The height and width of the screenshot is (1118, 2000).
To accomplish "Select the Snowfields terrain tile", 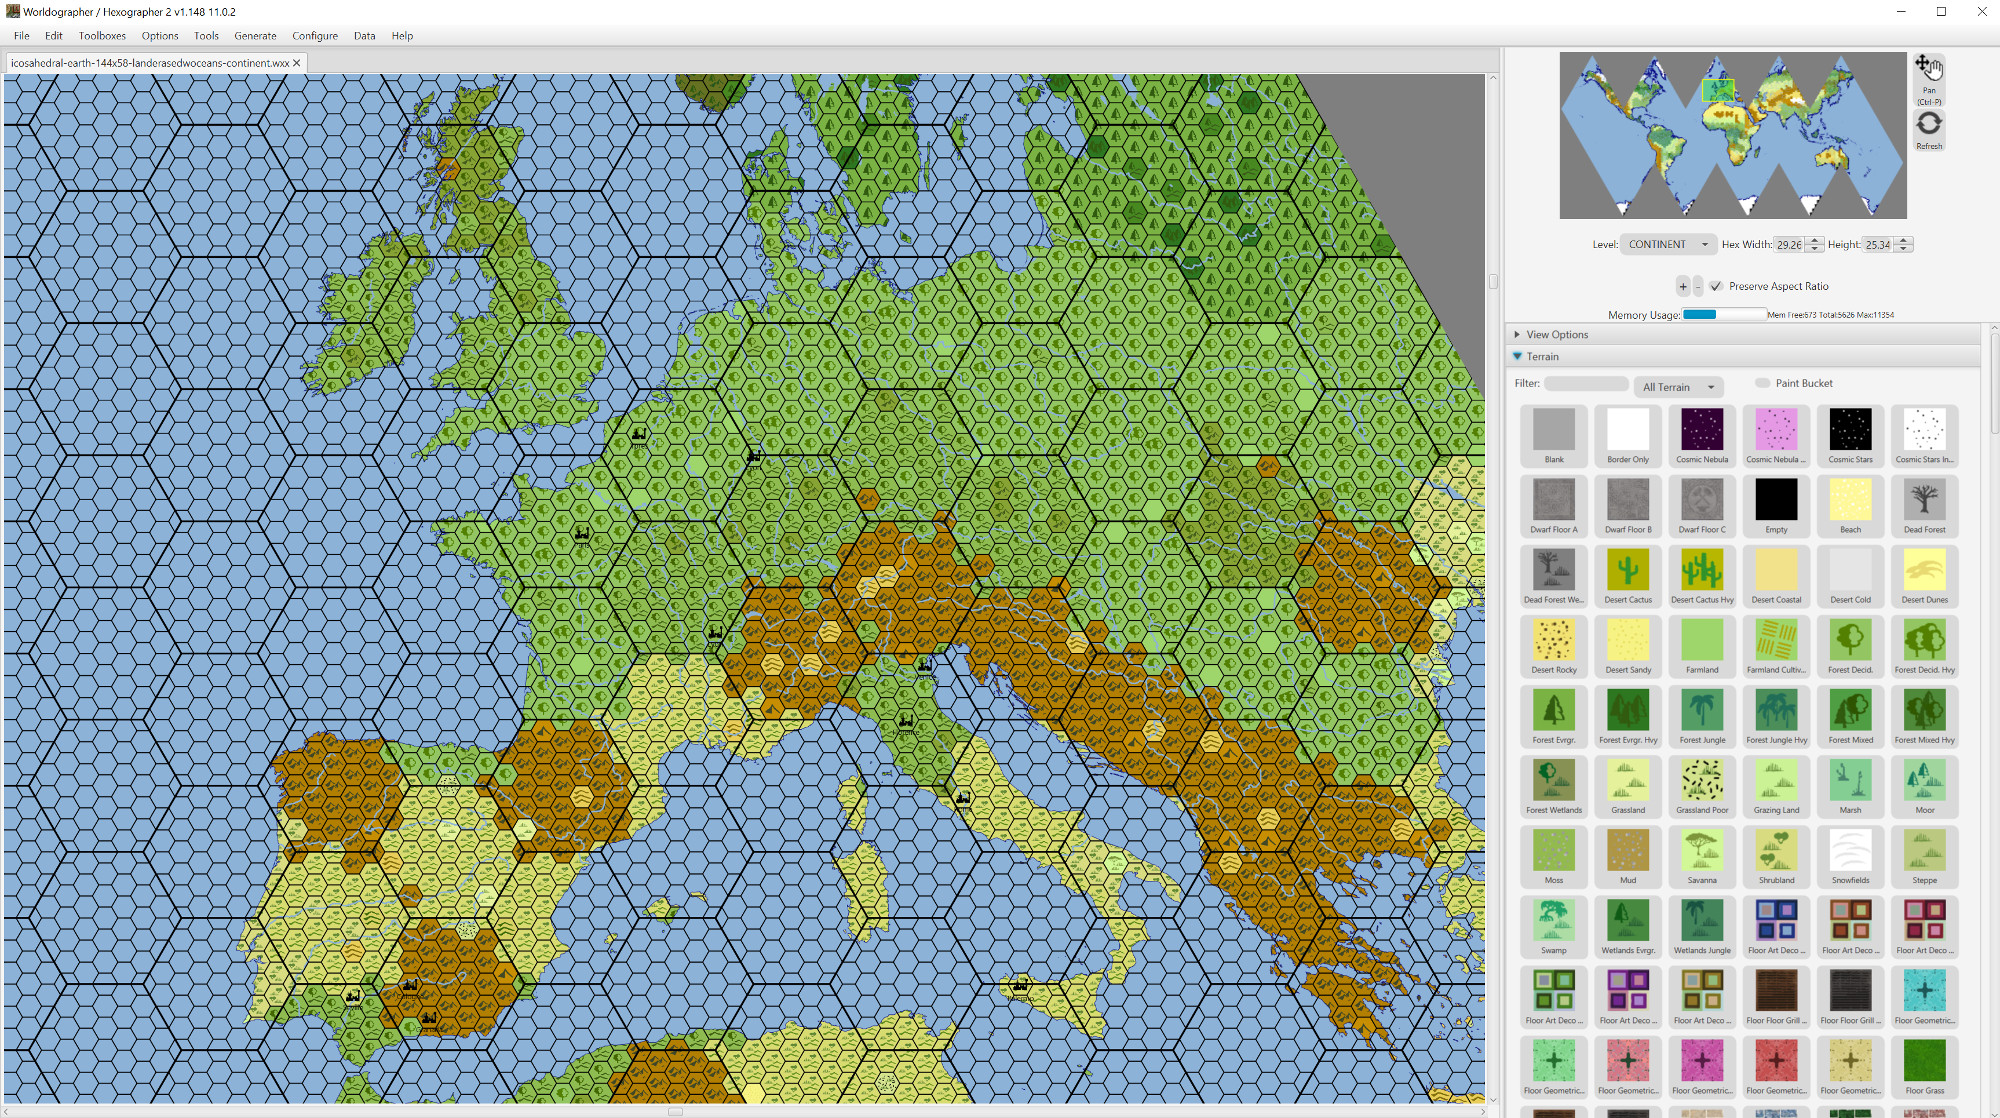I will 1849,851.
